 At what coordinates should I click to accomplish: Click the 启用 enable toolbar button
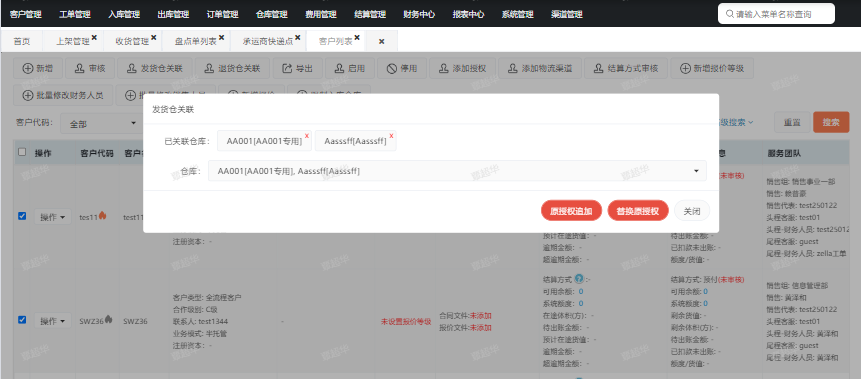pos(349,69)
